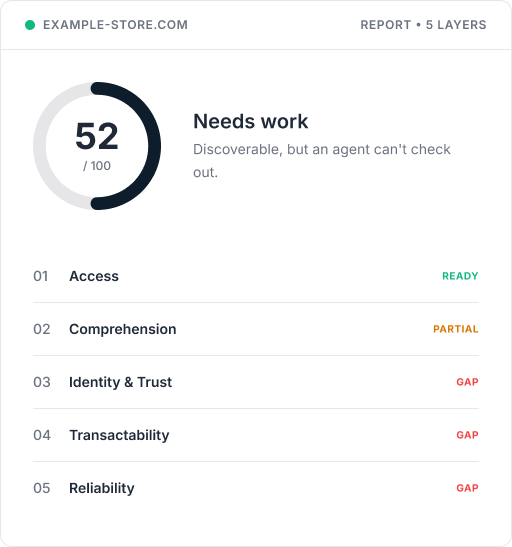Image resolution: width=512 pixels, height=547 pixels.
Task: Click the green status dot icon
Action: (x=30, y=25)
